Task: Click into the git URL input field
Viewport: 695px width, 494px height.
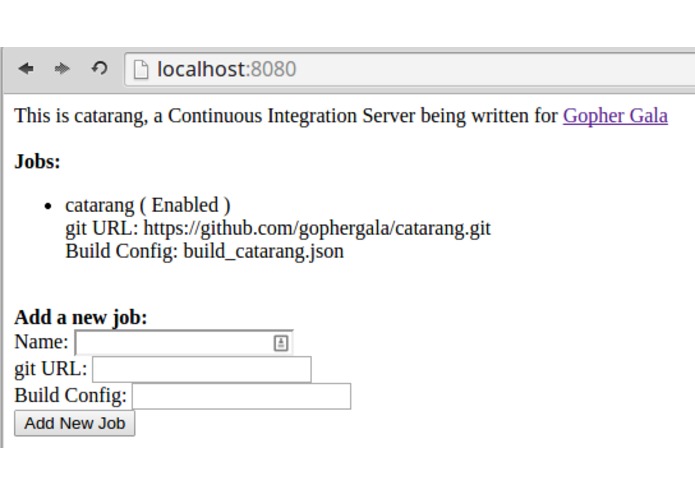Action: pyautogui.click(x=202, y=369)
